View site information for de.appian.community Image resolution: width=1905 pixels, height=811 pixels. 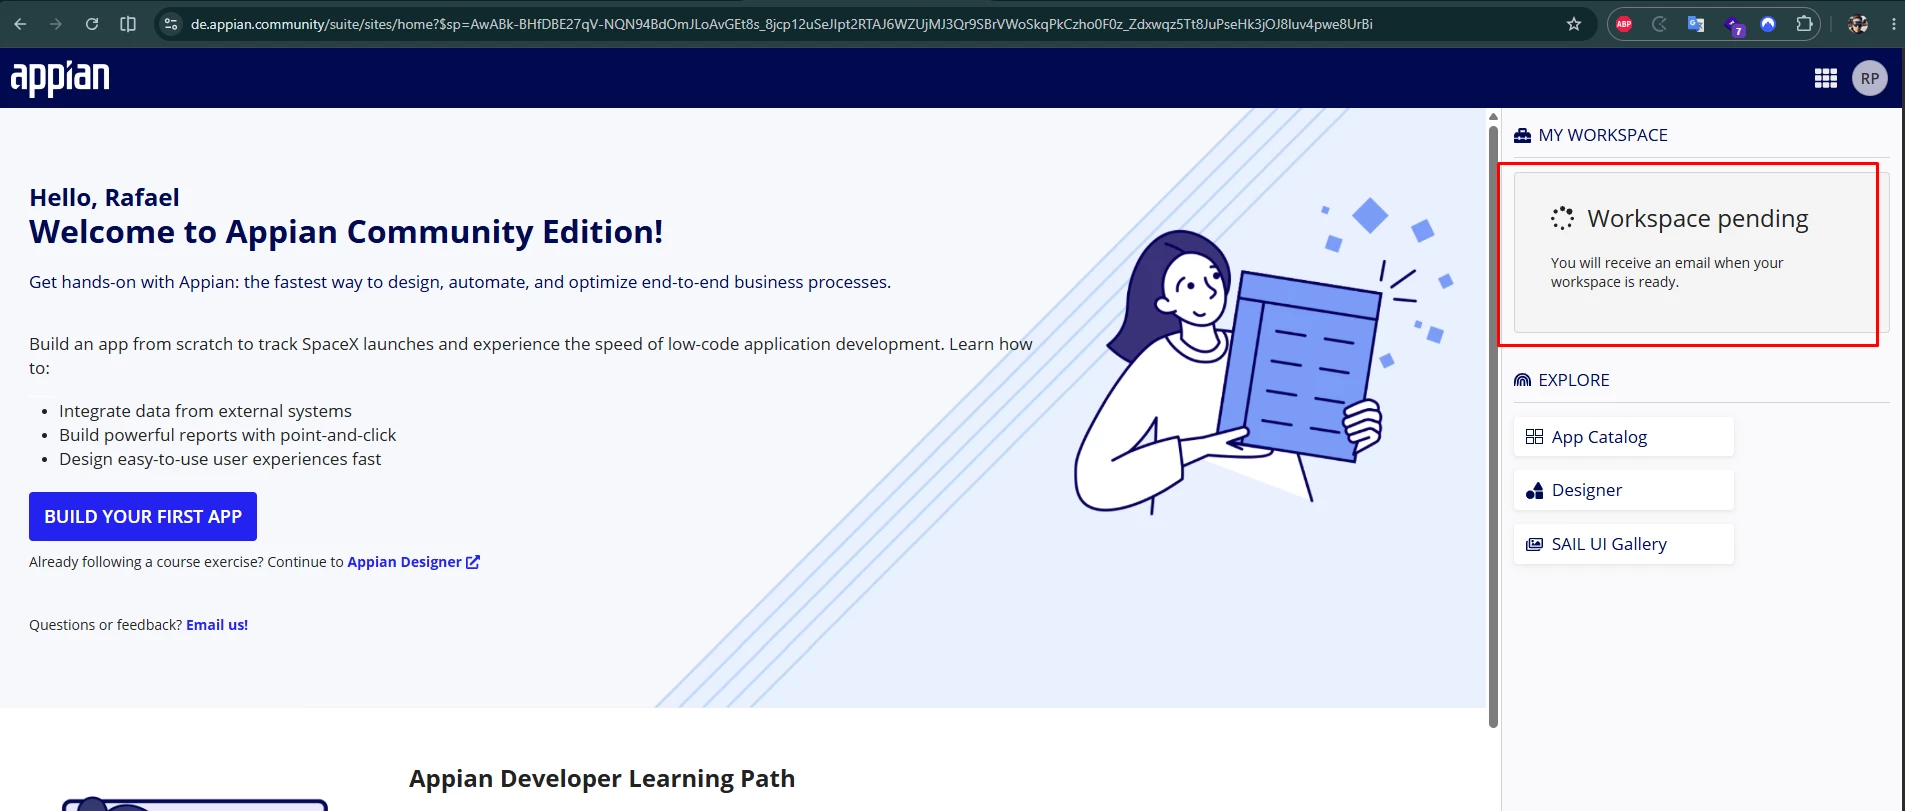pos(171,24)
